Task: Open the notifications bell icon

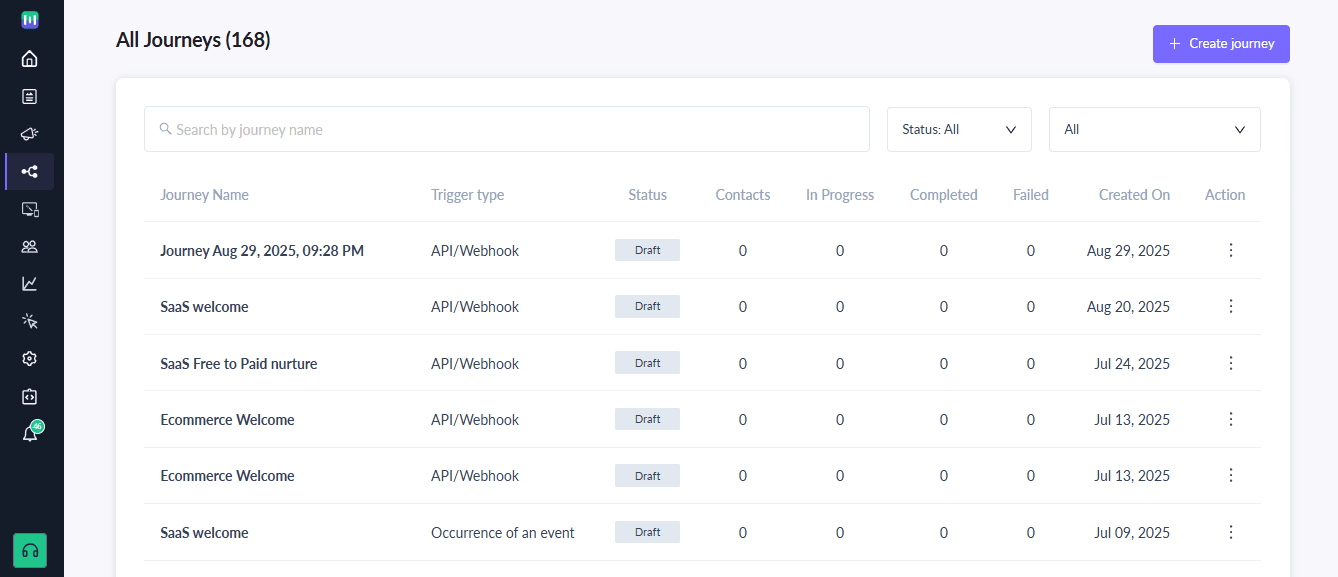Action: (30, 434)
